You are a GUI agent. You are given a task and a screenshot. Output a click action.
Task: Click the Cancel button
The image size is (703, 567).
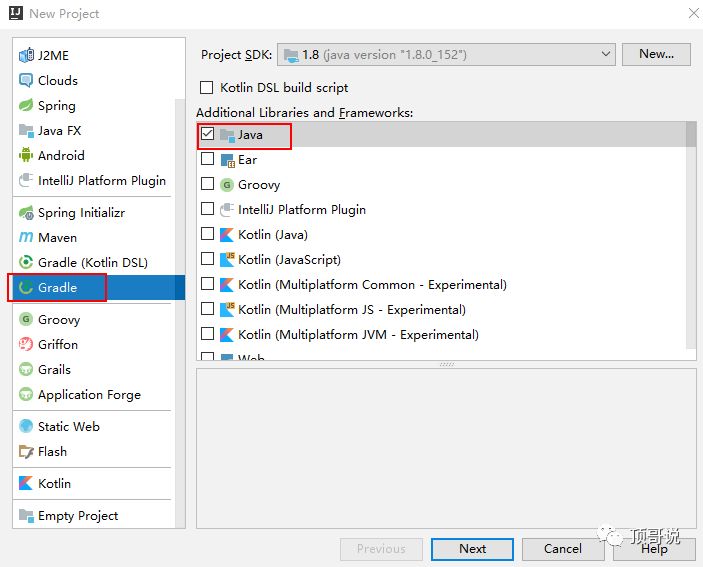pyautogui.click(x=563, y=549)
